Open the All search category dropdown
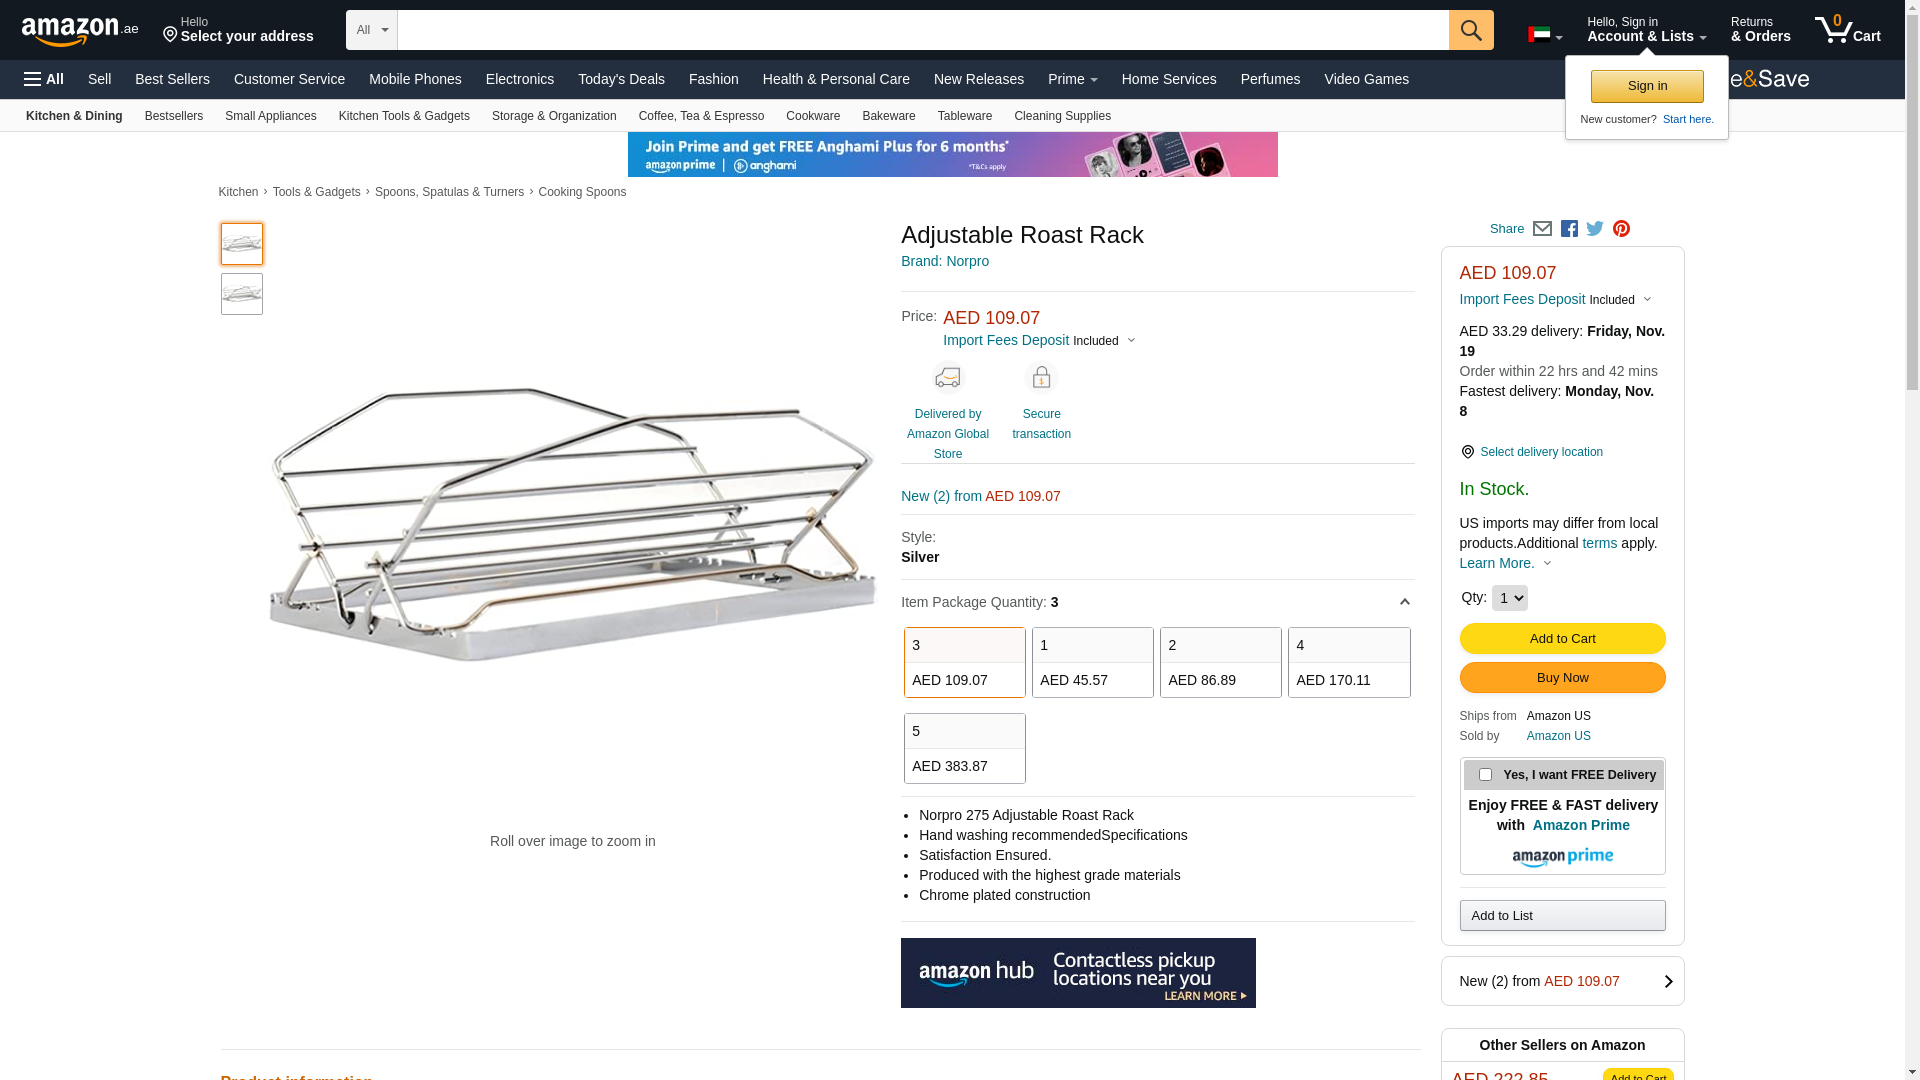This screenshot has height=1080, width=1920. click(x=371, y=30)
